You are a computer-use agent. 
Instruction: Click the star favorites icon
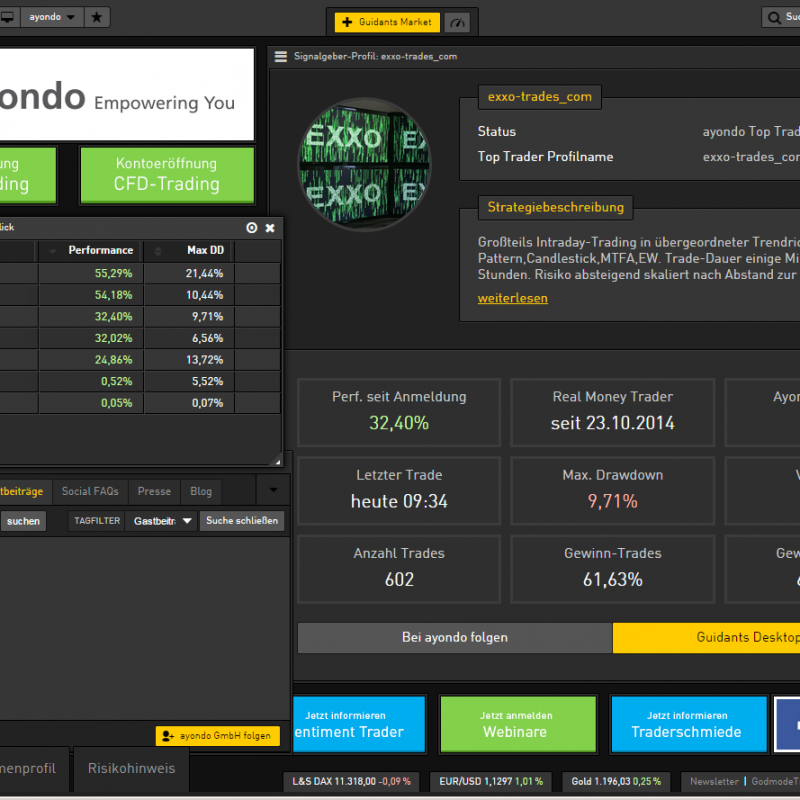96,17
